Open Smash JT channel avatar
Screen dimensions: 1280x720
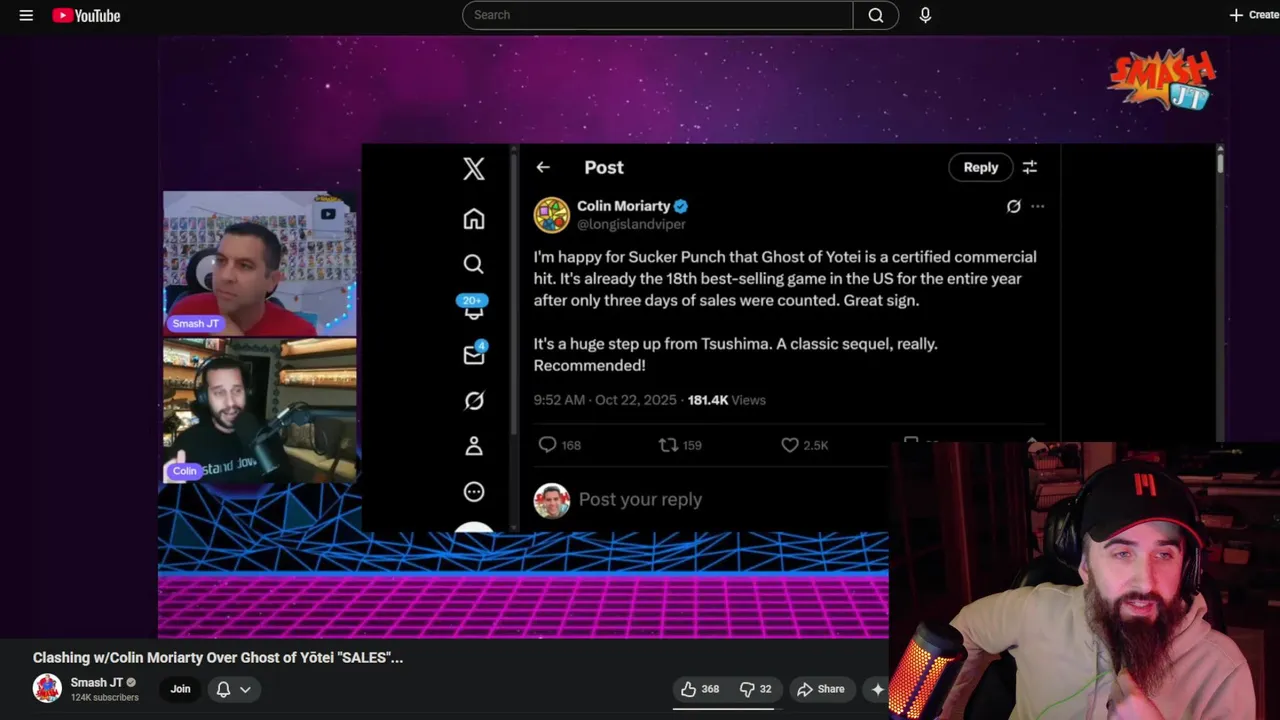point(47,688)
